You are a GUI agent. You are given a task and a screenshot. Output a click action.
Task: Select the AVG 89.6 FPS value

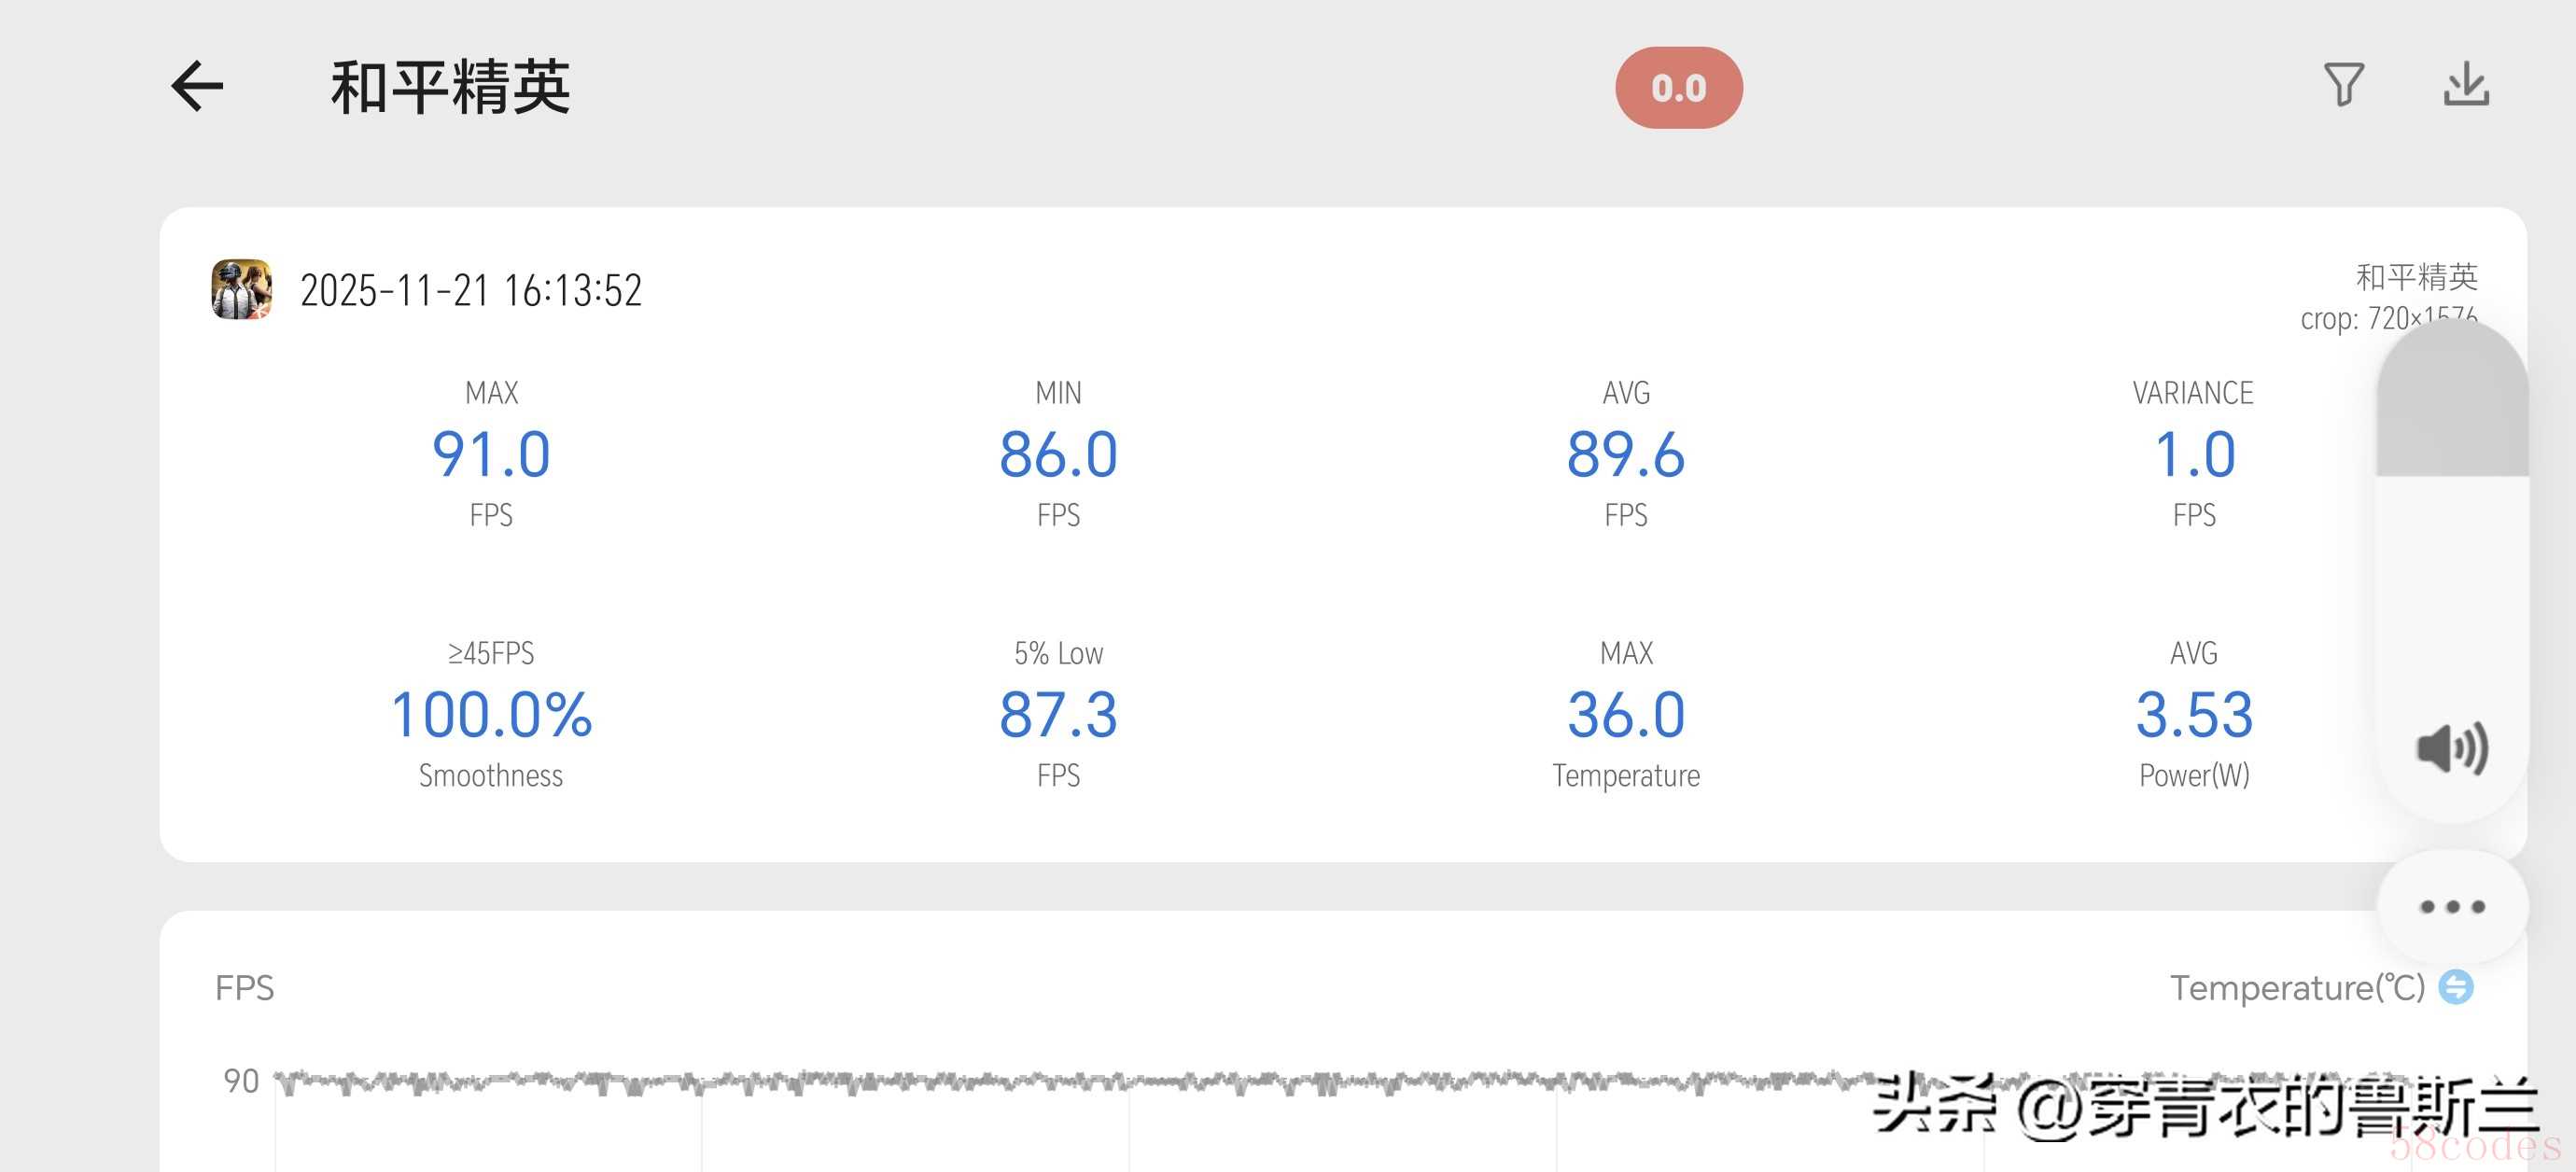pyautogui.click(x=1626, y=454)
